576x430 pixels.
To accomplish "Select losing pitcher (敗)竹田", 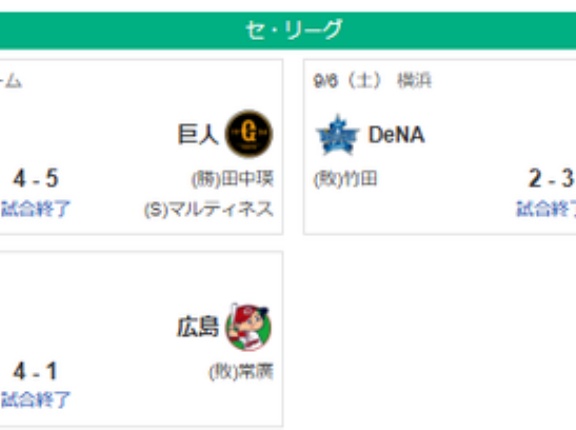I will [345, 179].
